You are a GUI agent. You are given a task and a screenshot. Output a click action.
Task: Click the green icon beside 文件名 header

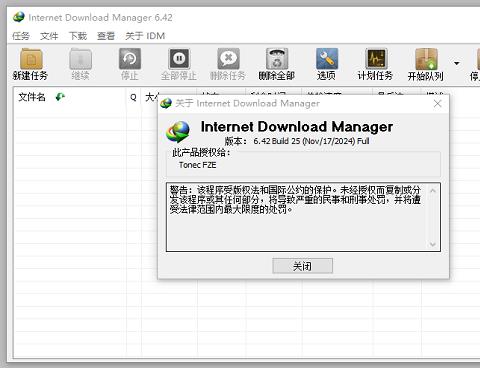tap(60, 97)
